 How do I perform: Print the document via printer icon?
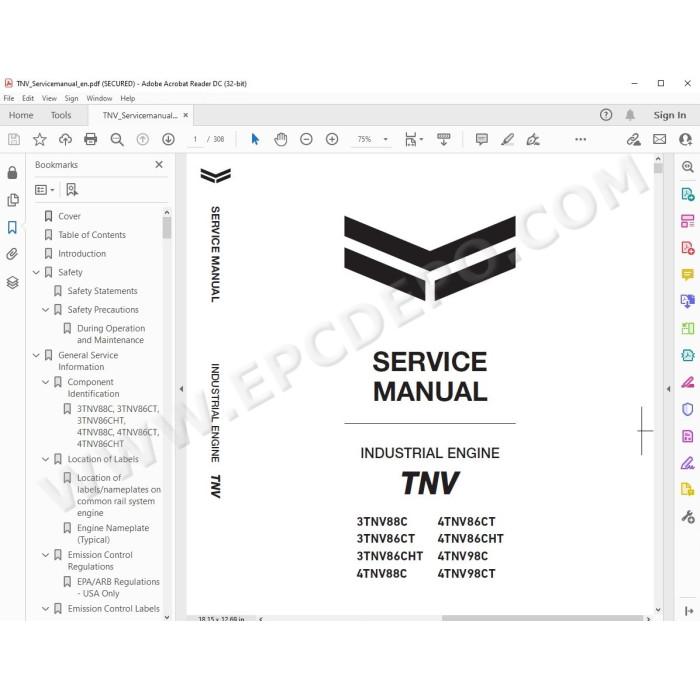pos(91,139)
